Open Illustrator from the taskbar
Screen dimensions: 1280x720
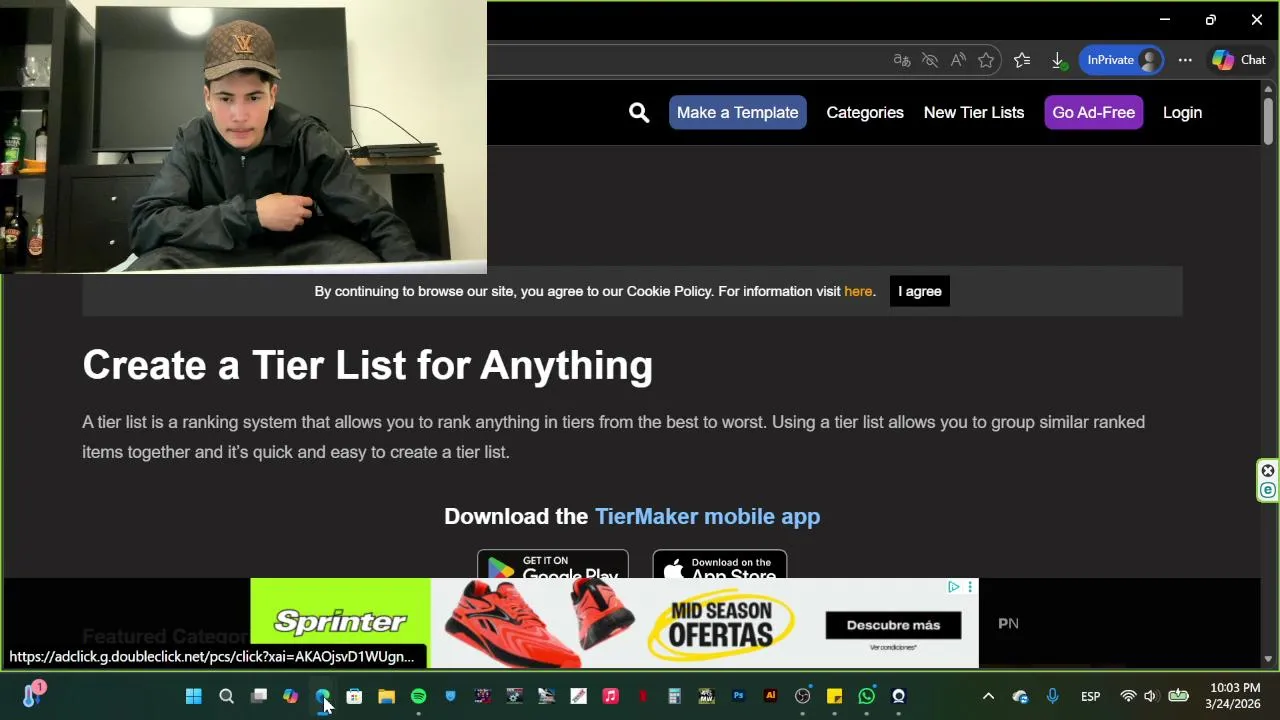[x=770, y=696]
